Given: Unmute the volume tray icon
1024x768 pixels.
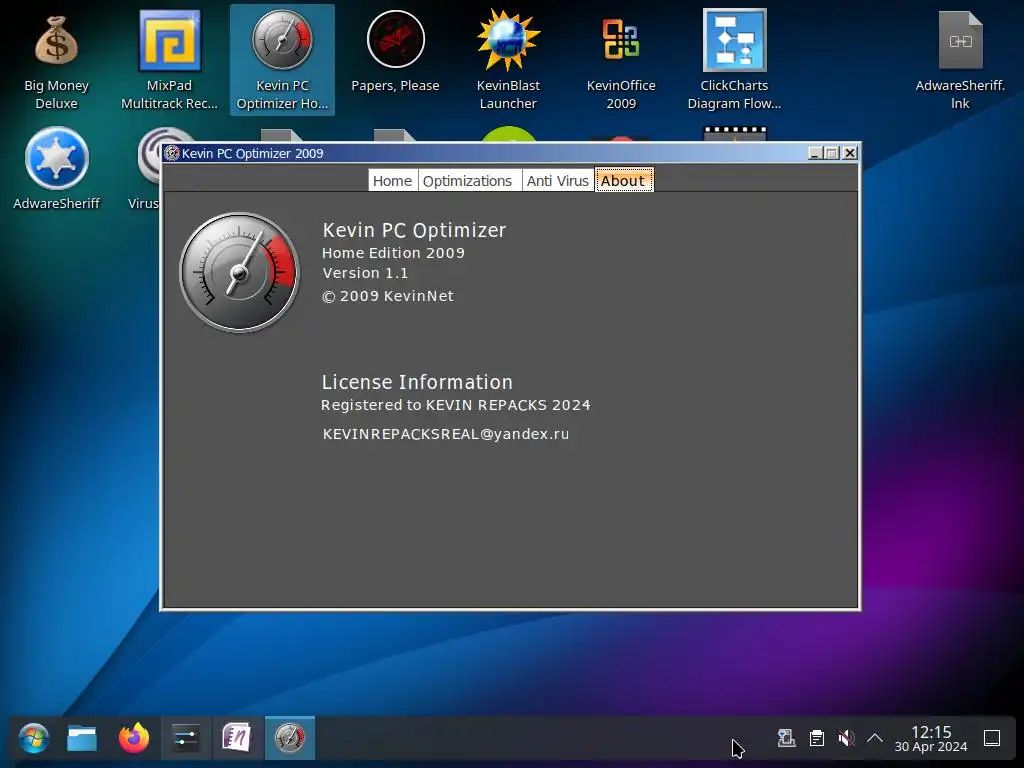Looking at the screenshot, I should pyautogui.click(x=846, y=739).
